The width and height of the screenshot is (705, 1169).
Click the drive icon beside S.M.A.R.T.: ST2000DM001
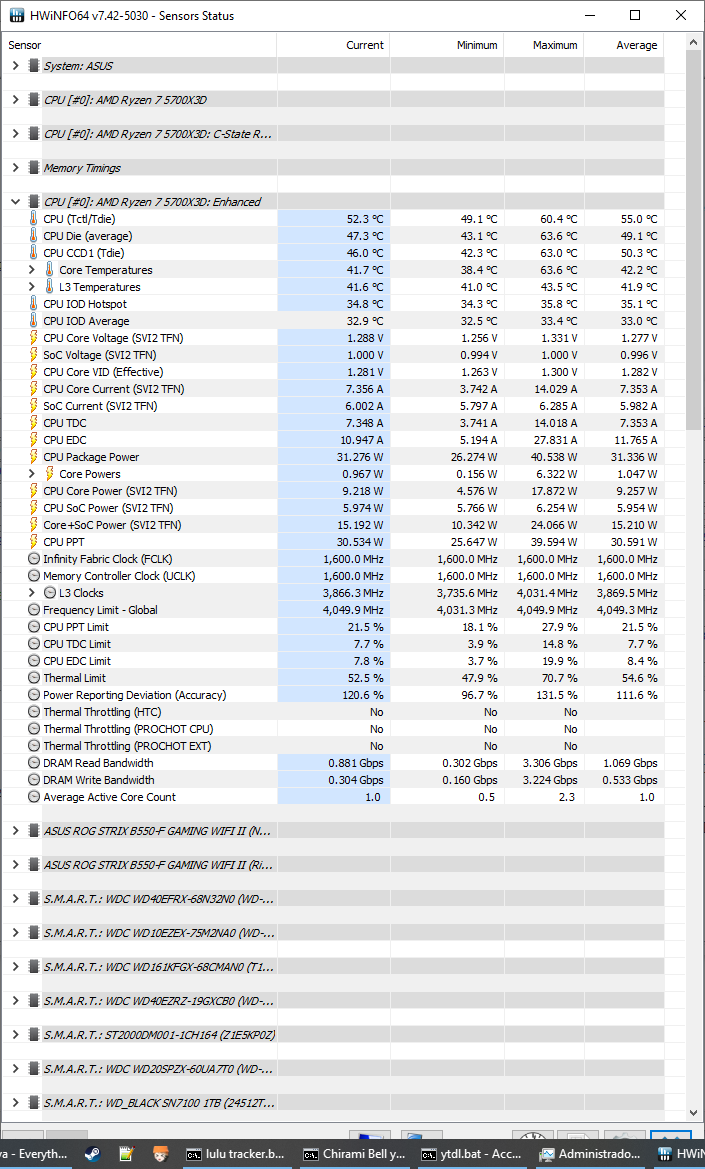[34, 1035]
